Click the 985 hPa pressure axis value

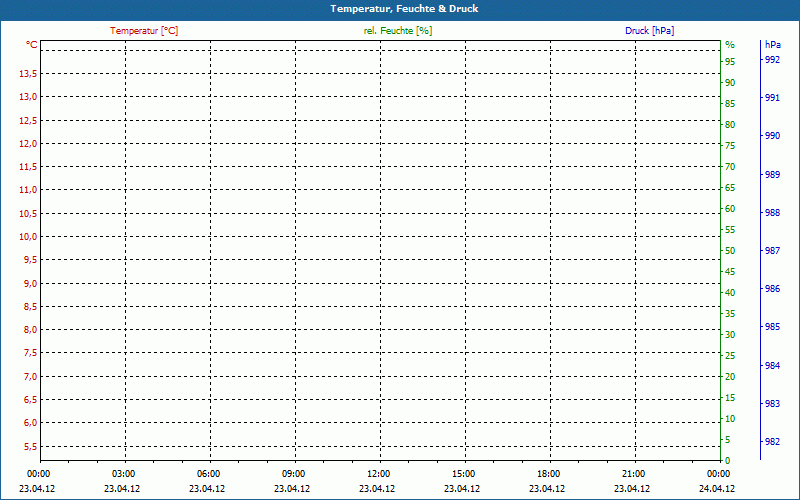772,327
